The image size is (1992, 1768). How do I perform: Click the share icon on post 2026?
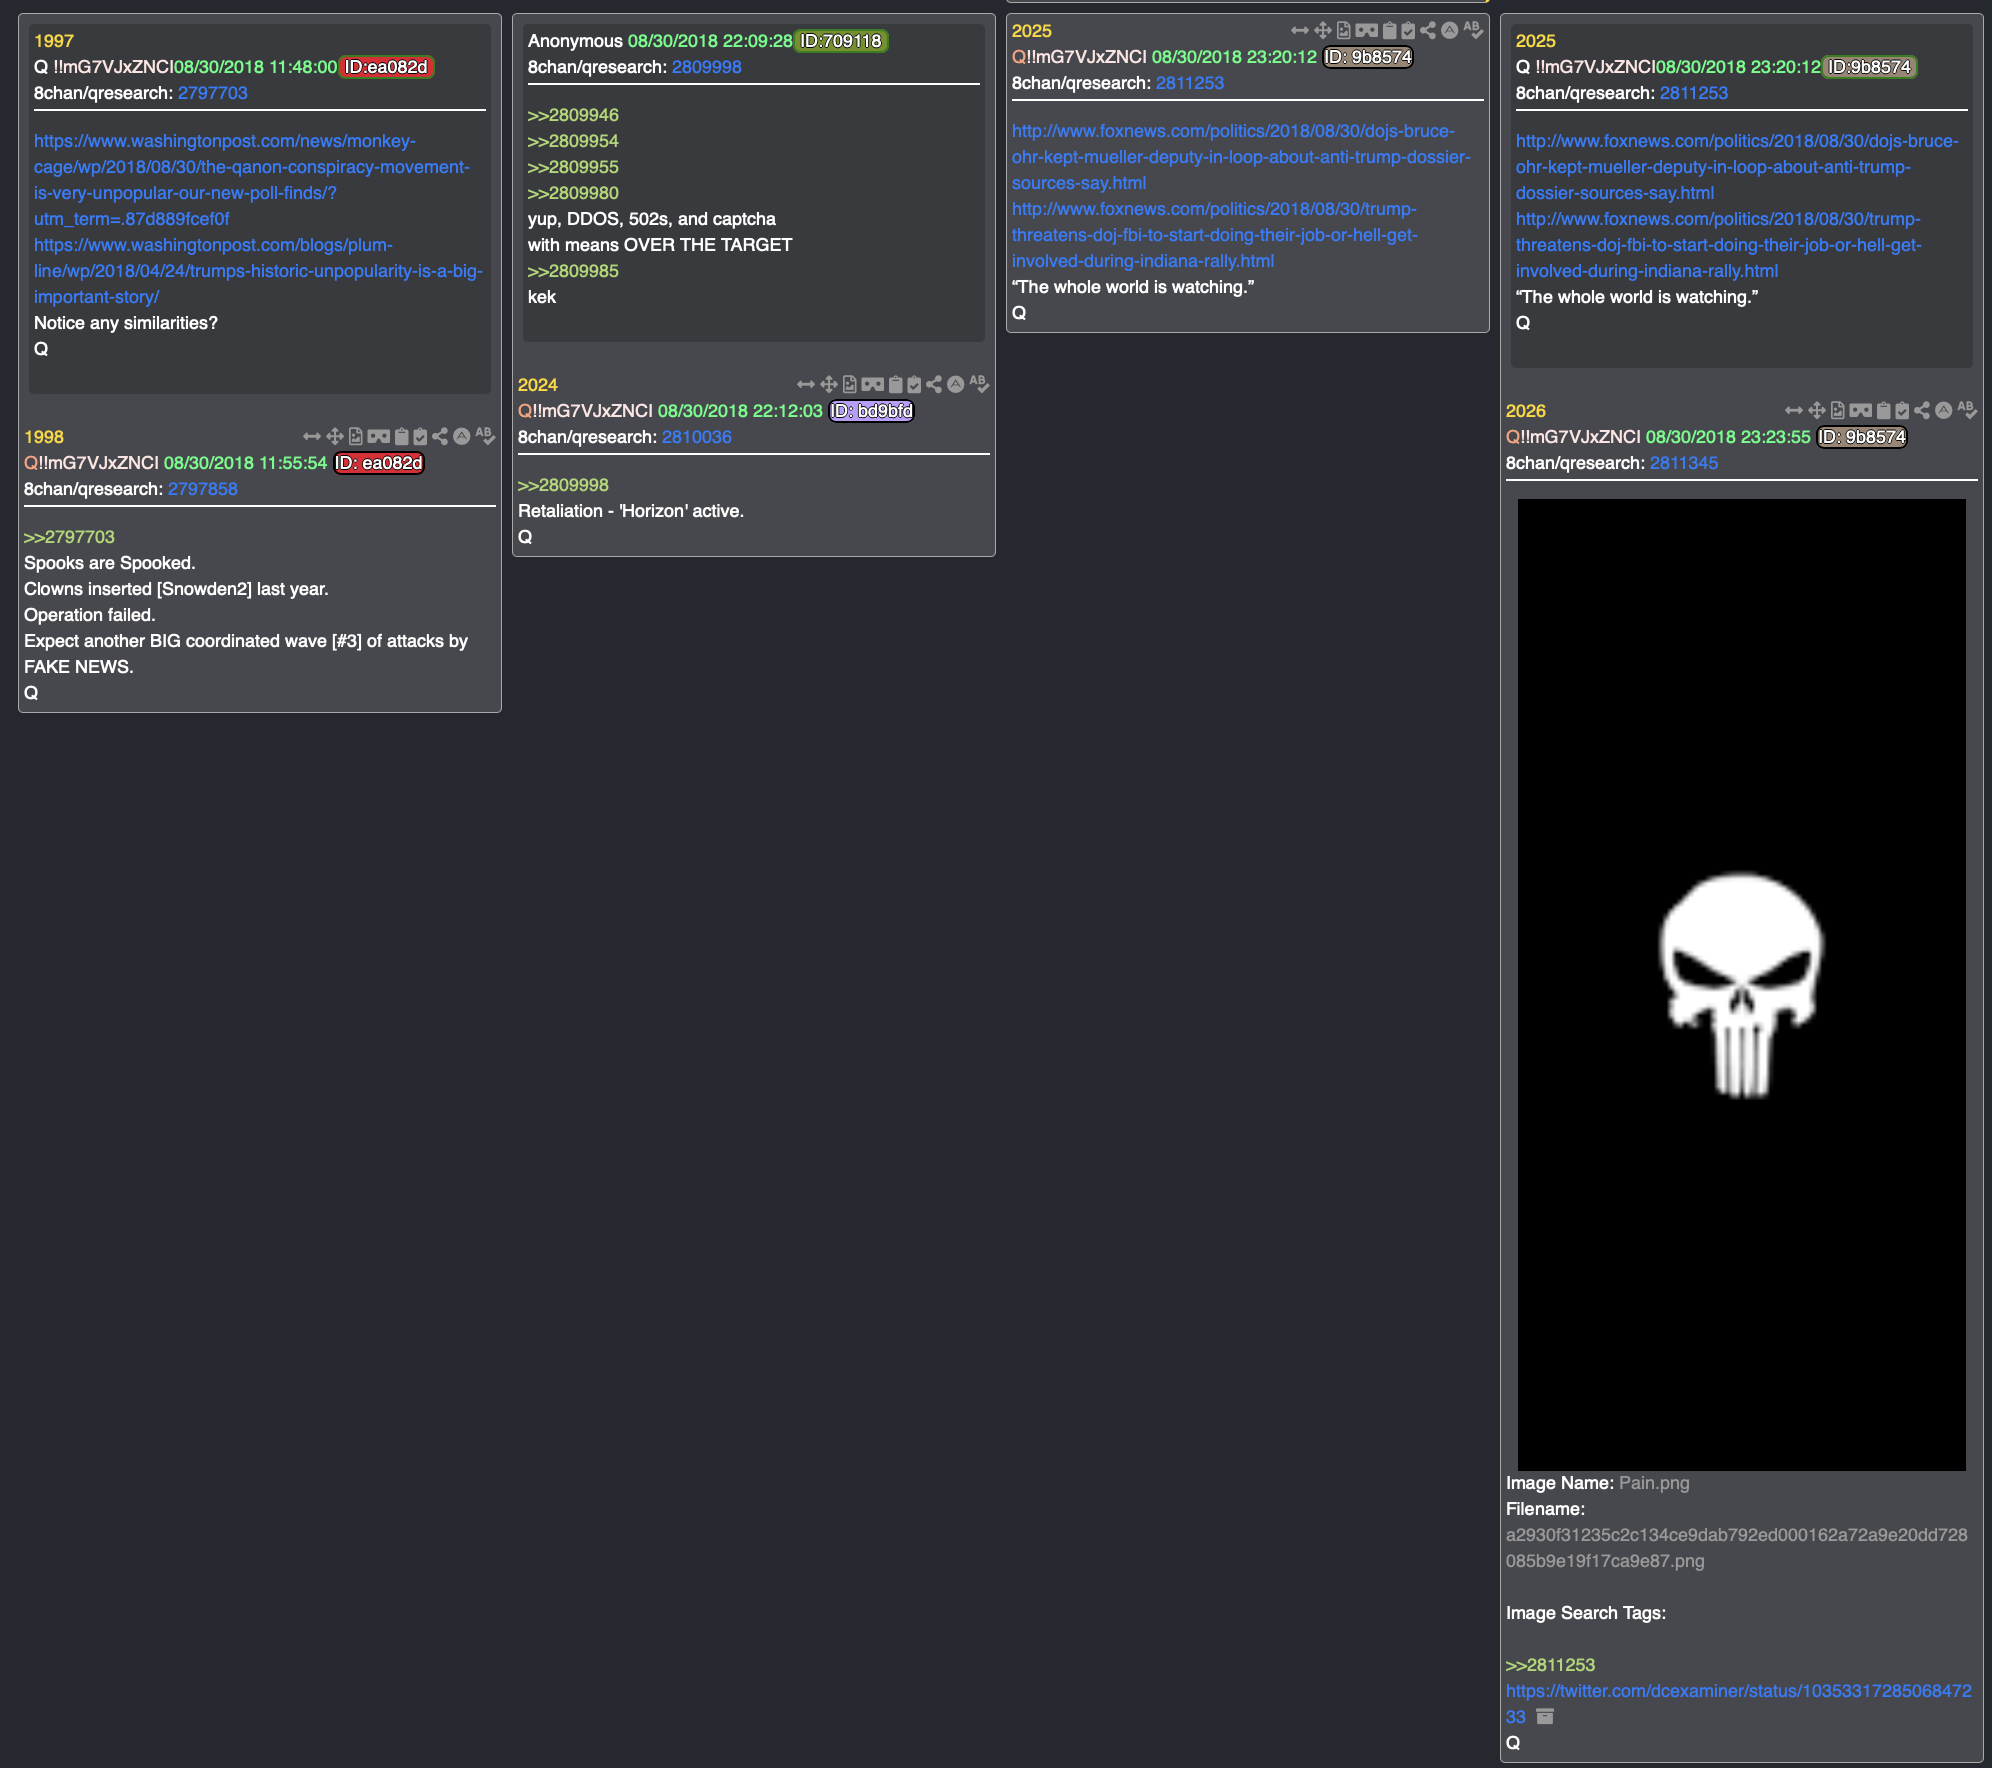tap(1922, 411)
